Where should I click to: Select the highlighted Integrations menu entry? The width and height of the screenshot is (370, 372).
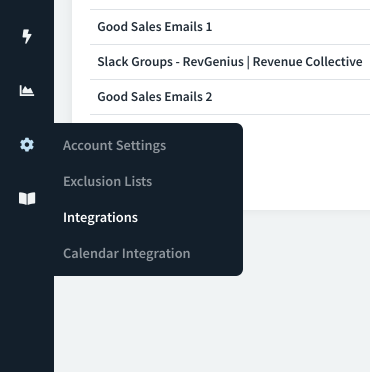(x=100, y=217)
